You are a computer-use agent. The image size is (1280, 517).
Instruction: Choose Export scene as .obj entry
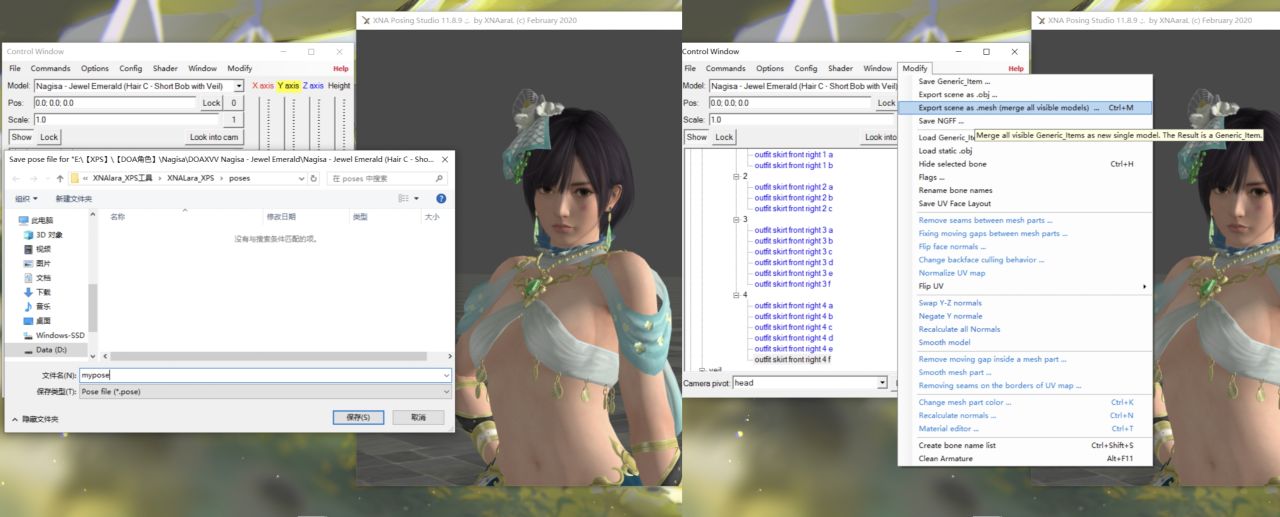(1025, 94)
